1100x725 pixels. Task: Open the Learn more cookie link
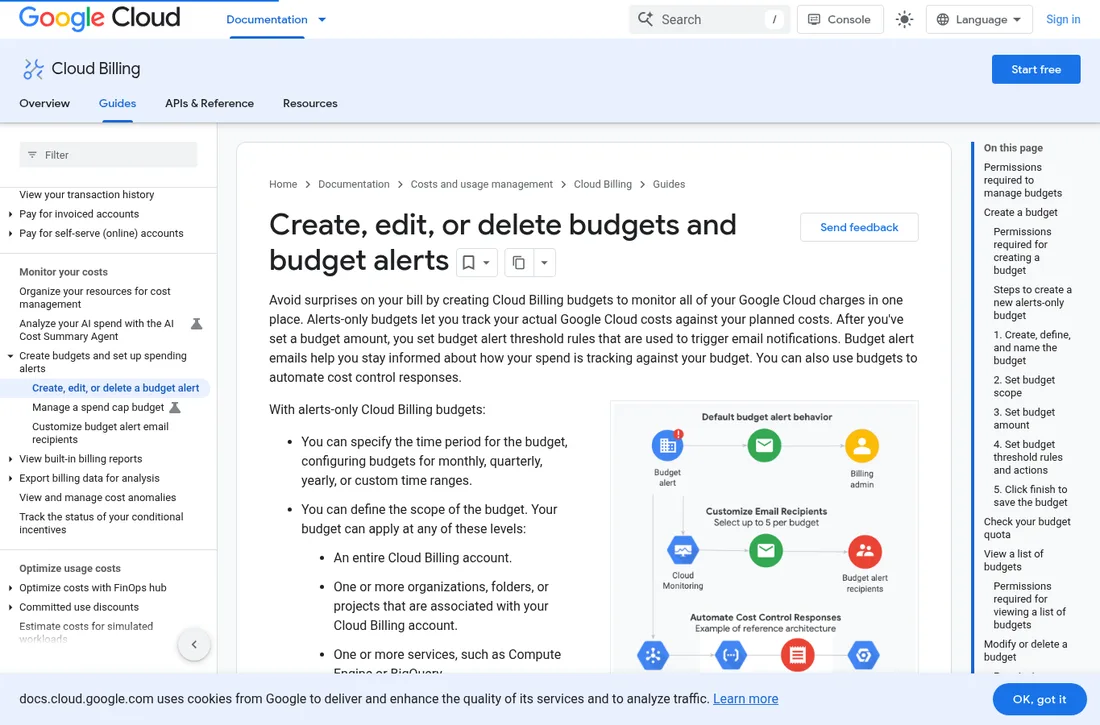(x=745, y=699)
